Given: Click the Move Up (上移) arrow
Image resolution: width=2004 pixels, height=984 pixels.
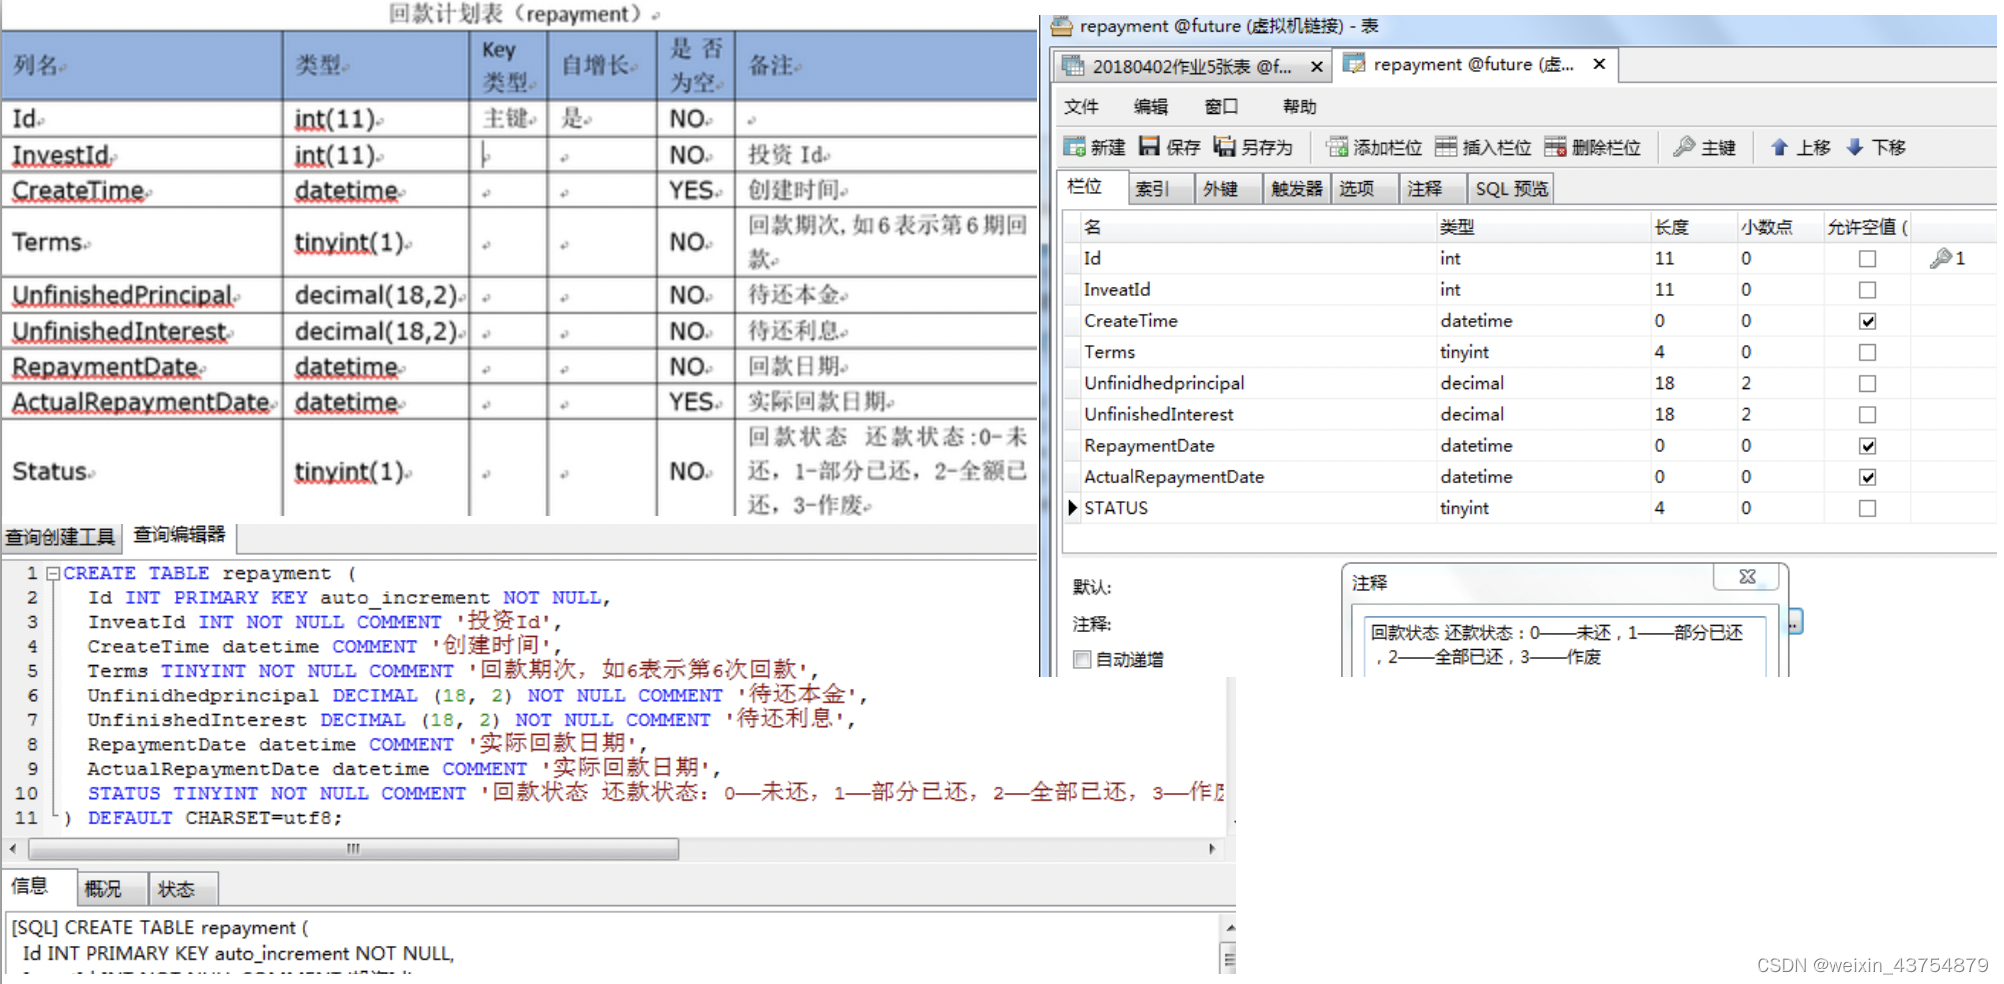Looking at the screenshot, I should (1779, 147).
